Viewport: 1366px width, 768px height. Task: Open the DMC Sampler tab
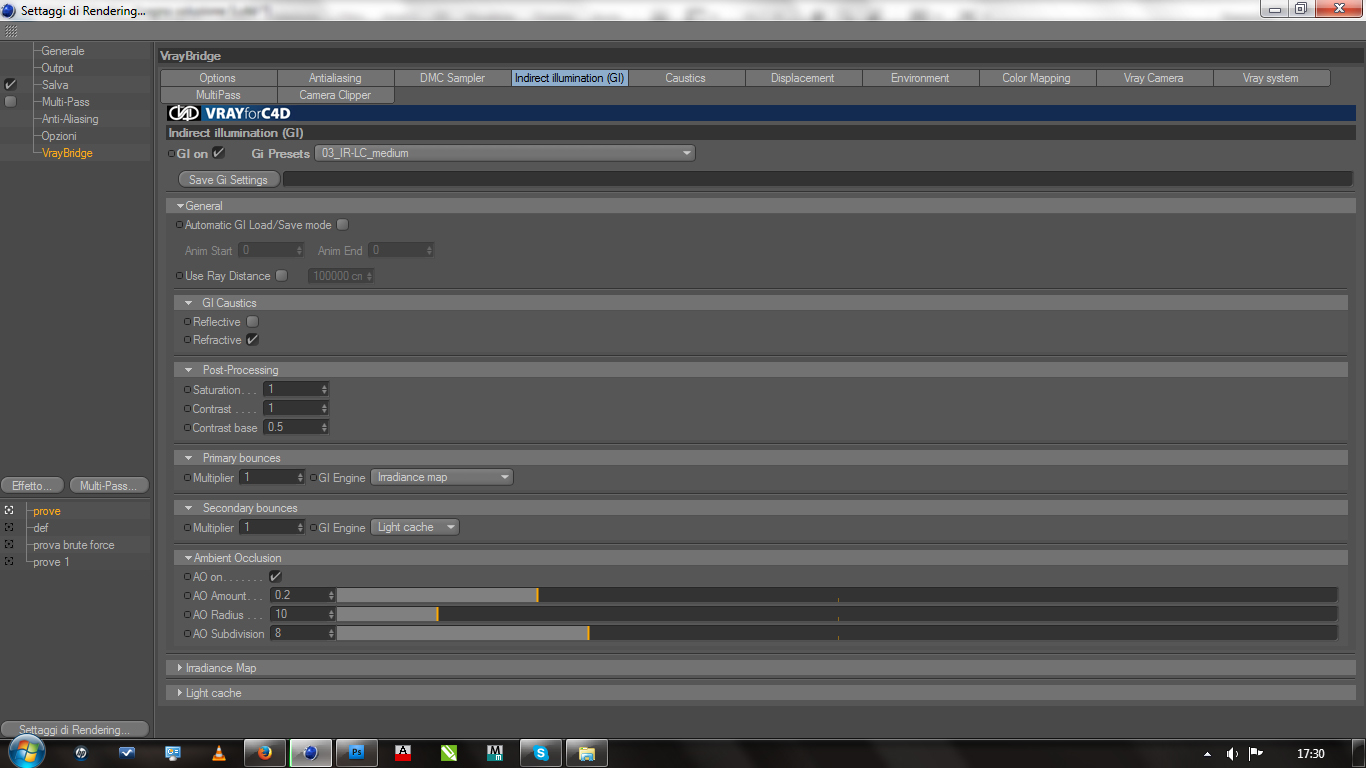pos(452,78)
